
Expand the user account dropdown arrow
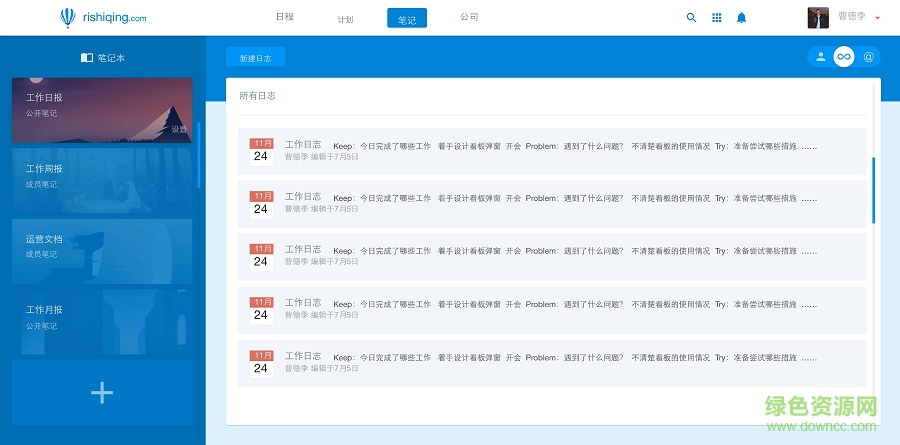877,18
